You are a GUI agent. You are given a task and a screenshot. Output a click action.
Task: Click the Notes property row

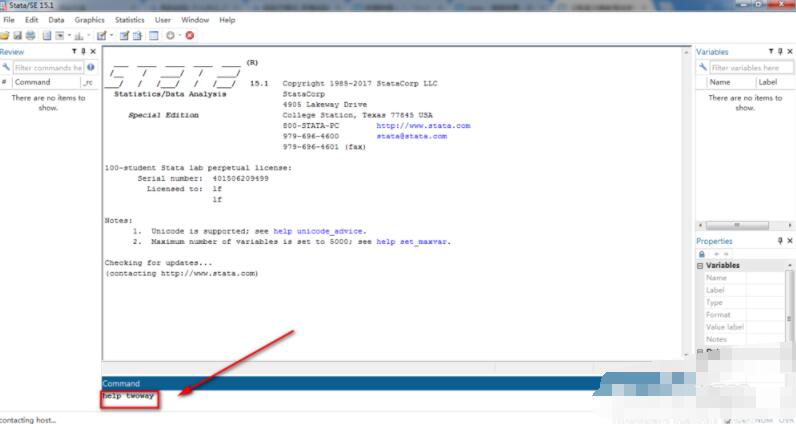click(745, 339)
